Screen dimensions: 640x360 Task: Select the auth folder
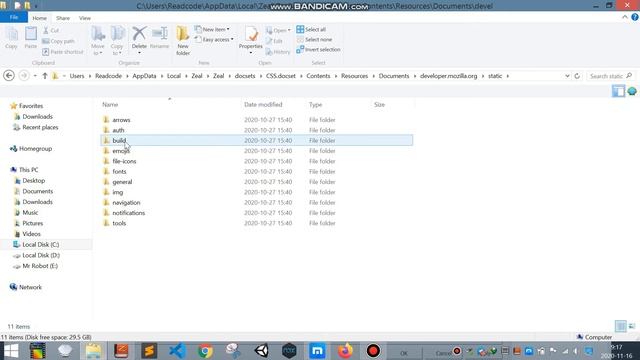[118, 130]
